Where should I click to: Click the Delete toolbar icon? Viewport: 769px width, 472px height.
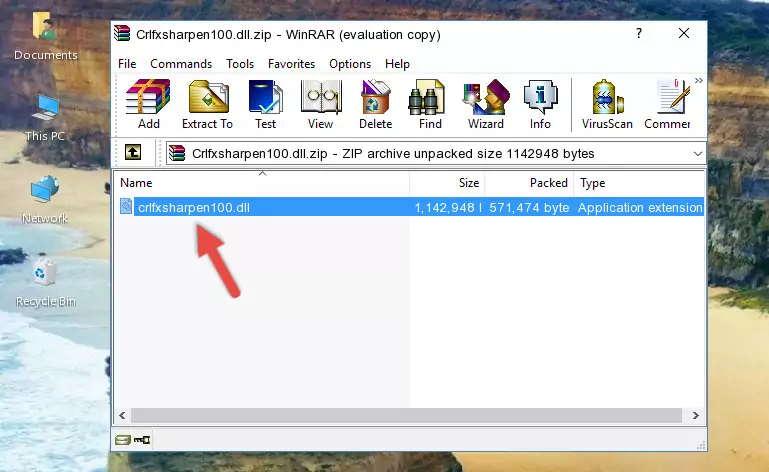pyautogui.click(x=375, y=105)
